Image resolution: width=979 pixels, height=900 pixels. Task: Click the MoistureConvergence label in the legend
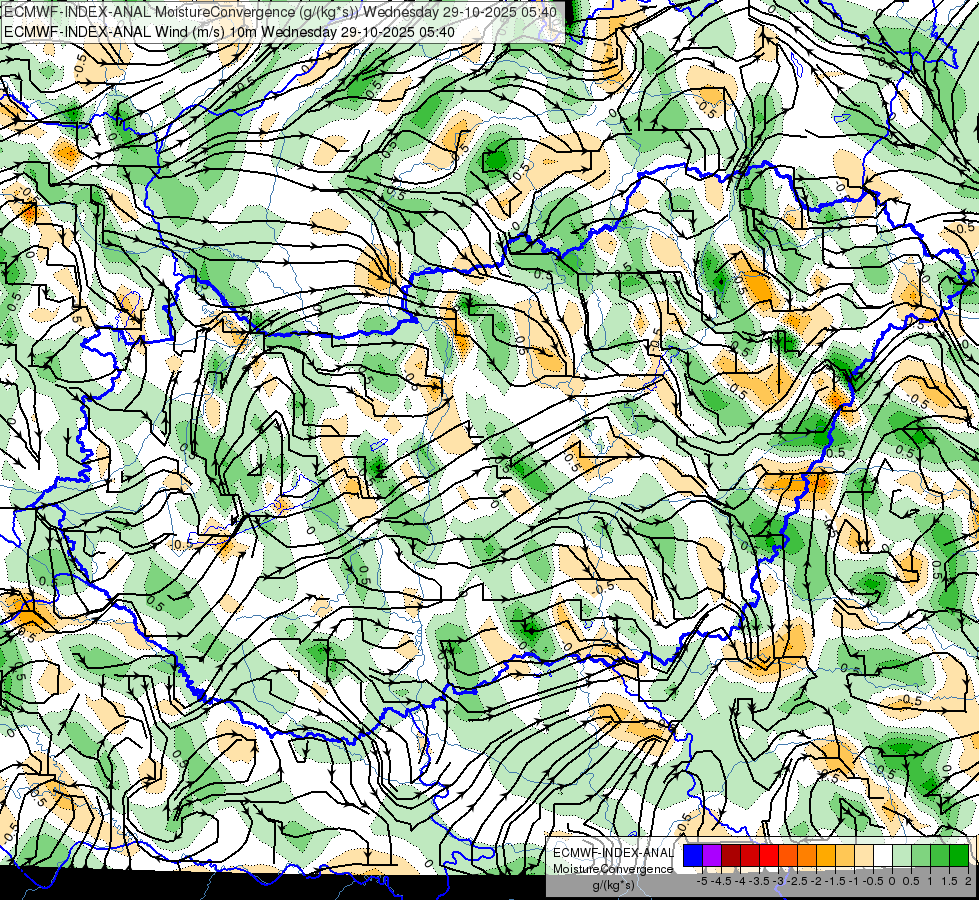tap(613, 869)
